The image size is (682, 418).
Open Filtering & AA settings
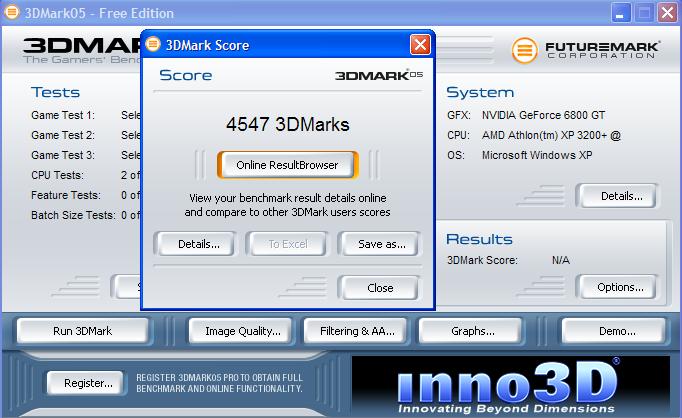click(x=357, y=331)
